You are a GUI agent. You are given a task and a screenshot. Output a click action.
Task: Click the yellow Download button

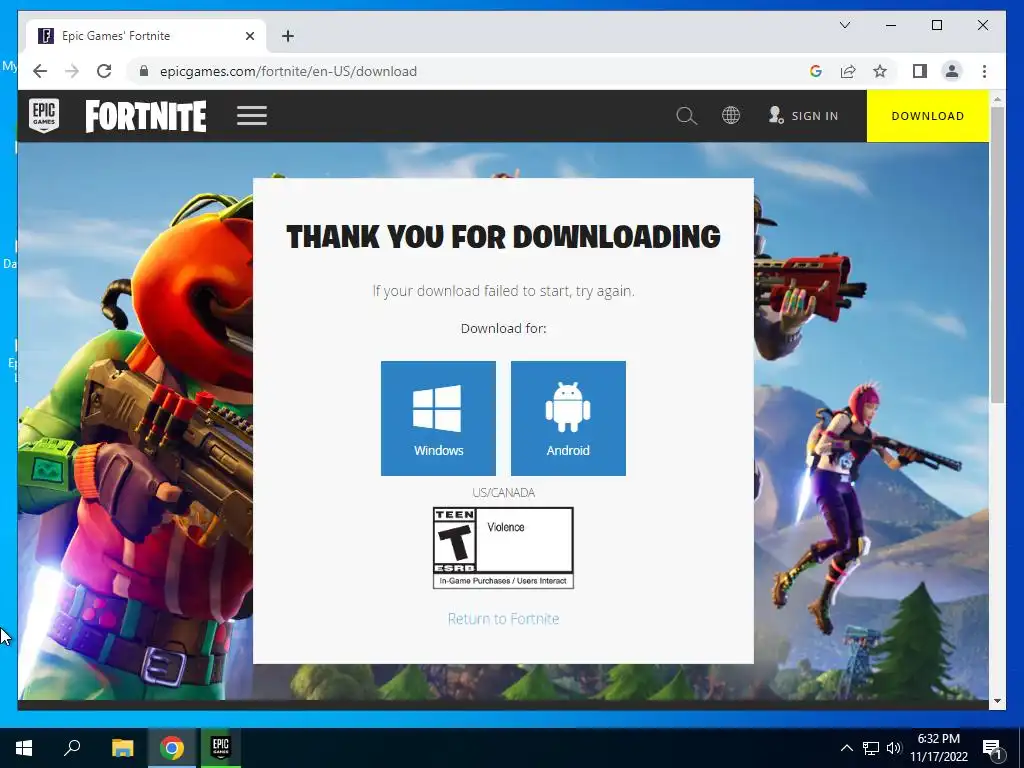click(x=927, y=116)
